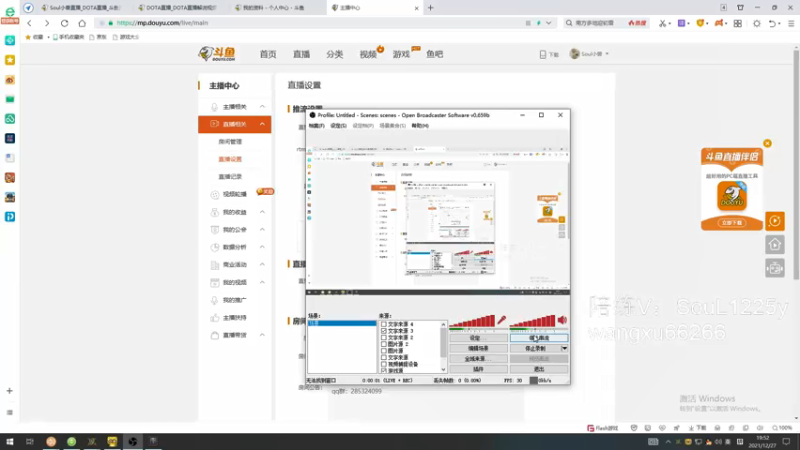This screenshot has width=800, height=450.
Task: Open 分类 in Douyu navigation
Action: coord(335,54)
